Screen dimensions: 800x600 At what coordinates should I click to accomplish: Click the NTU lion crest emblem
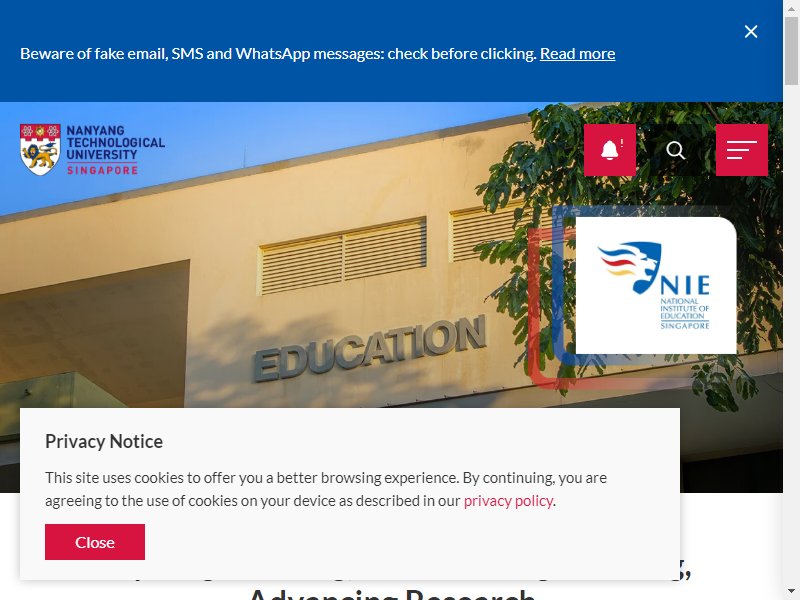pyautogui.click(x=40, y=150)
